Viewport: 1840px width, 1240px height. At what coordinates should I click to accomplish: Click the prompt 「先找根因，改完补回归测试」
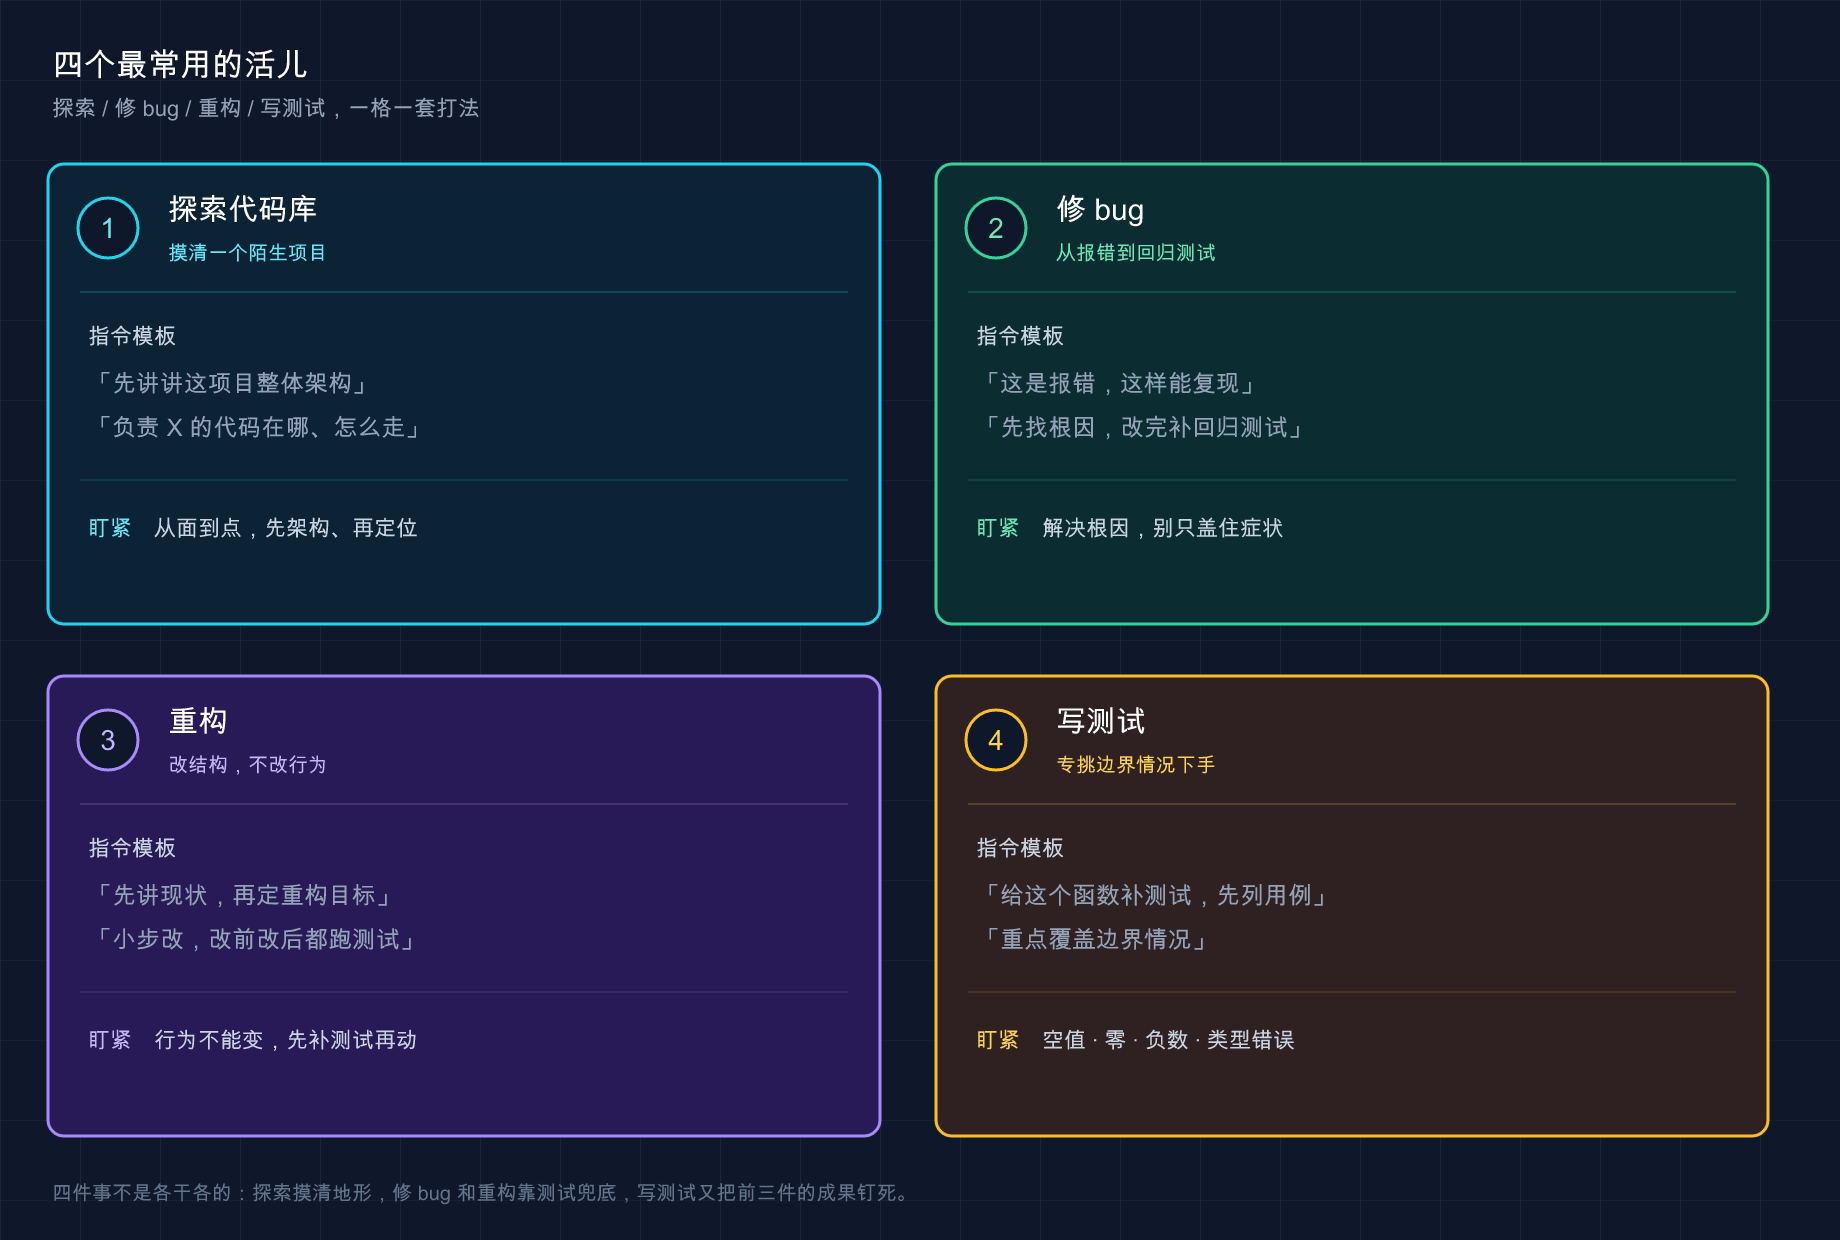[x=1144, y=427]
